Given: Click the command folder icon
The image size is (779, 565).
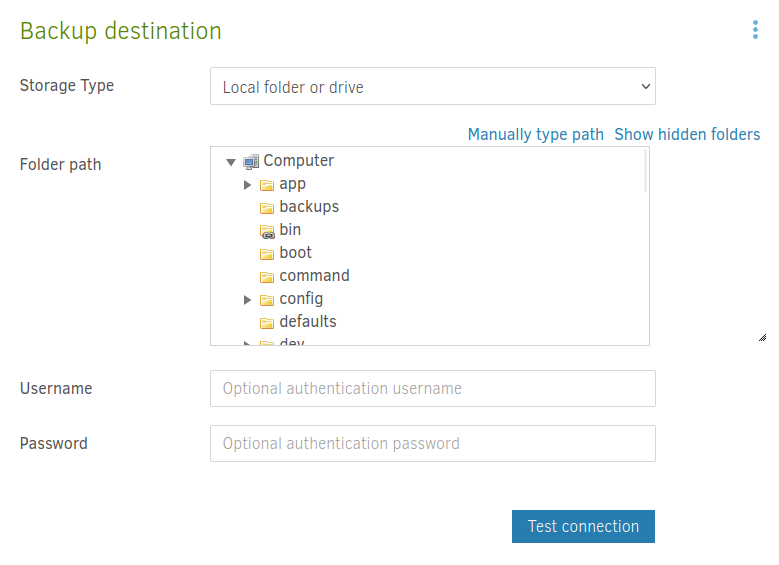Looking at the screenshot, I should point(267,277).
